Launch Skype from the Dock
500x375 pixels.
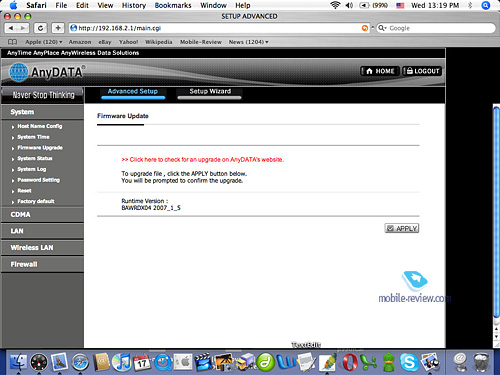click(x=409, y=362)
